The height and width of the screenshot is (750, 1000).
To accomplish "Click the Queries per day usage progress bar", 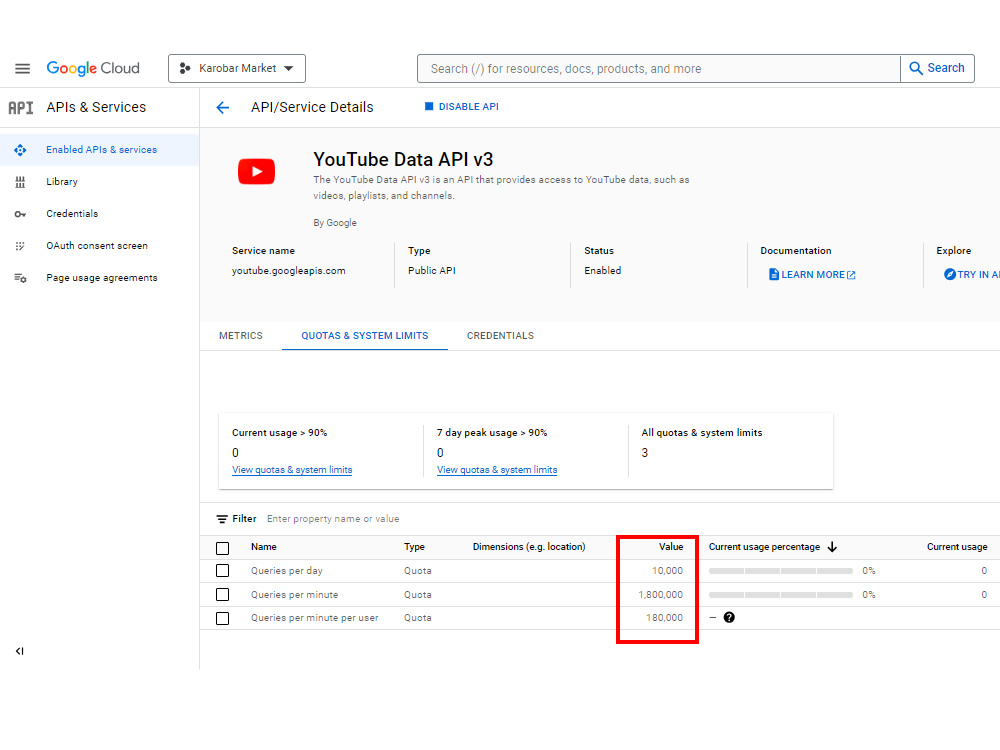I will click(780, 570).
